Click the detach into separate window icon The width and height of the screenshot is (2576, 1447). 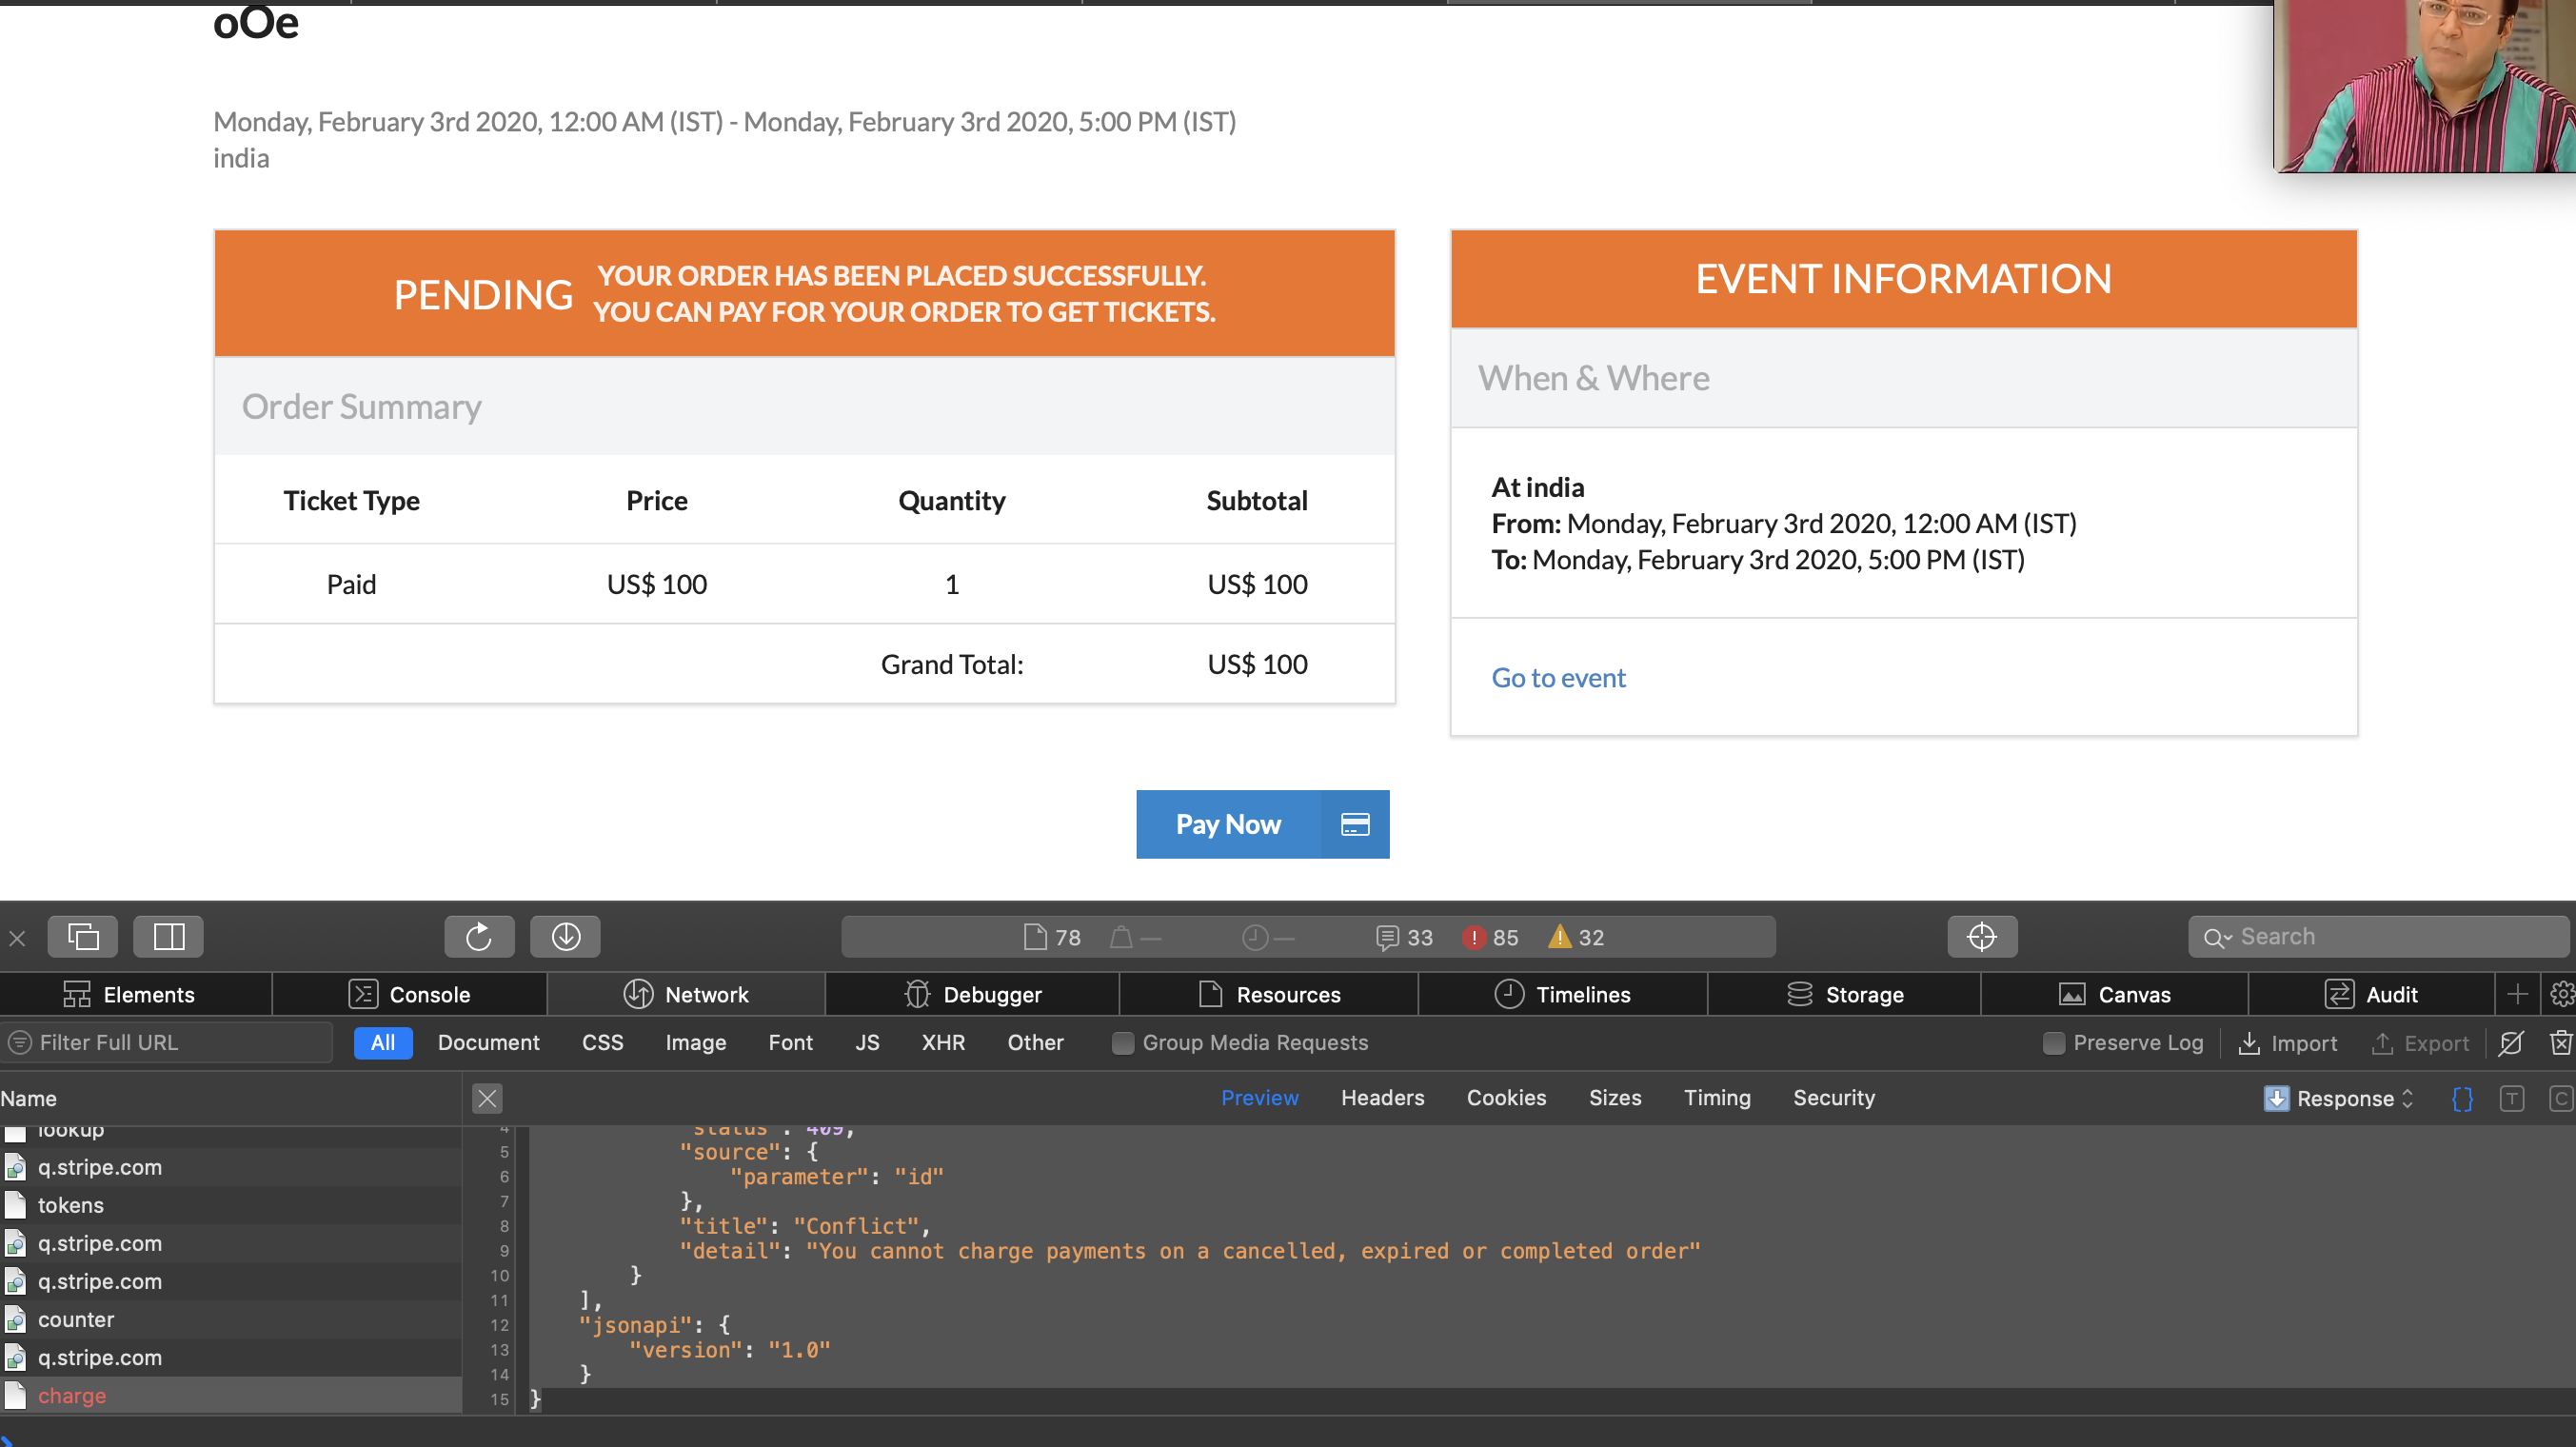pyautogui.click(x=82, y=936)
